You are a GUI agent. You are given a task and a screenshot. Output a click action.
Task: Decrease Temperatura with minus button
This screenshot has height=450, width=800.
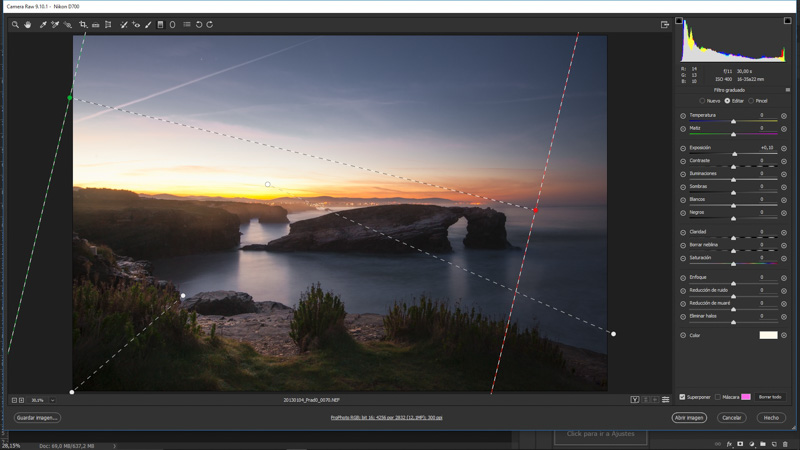683,116
